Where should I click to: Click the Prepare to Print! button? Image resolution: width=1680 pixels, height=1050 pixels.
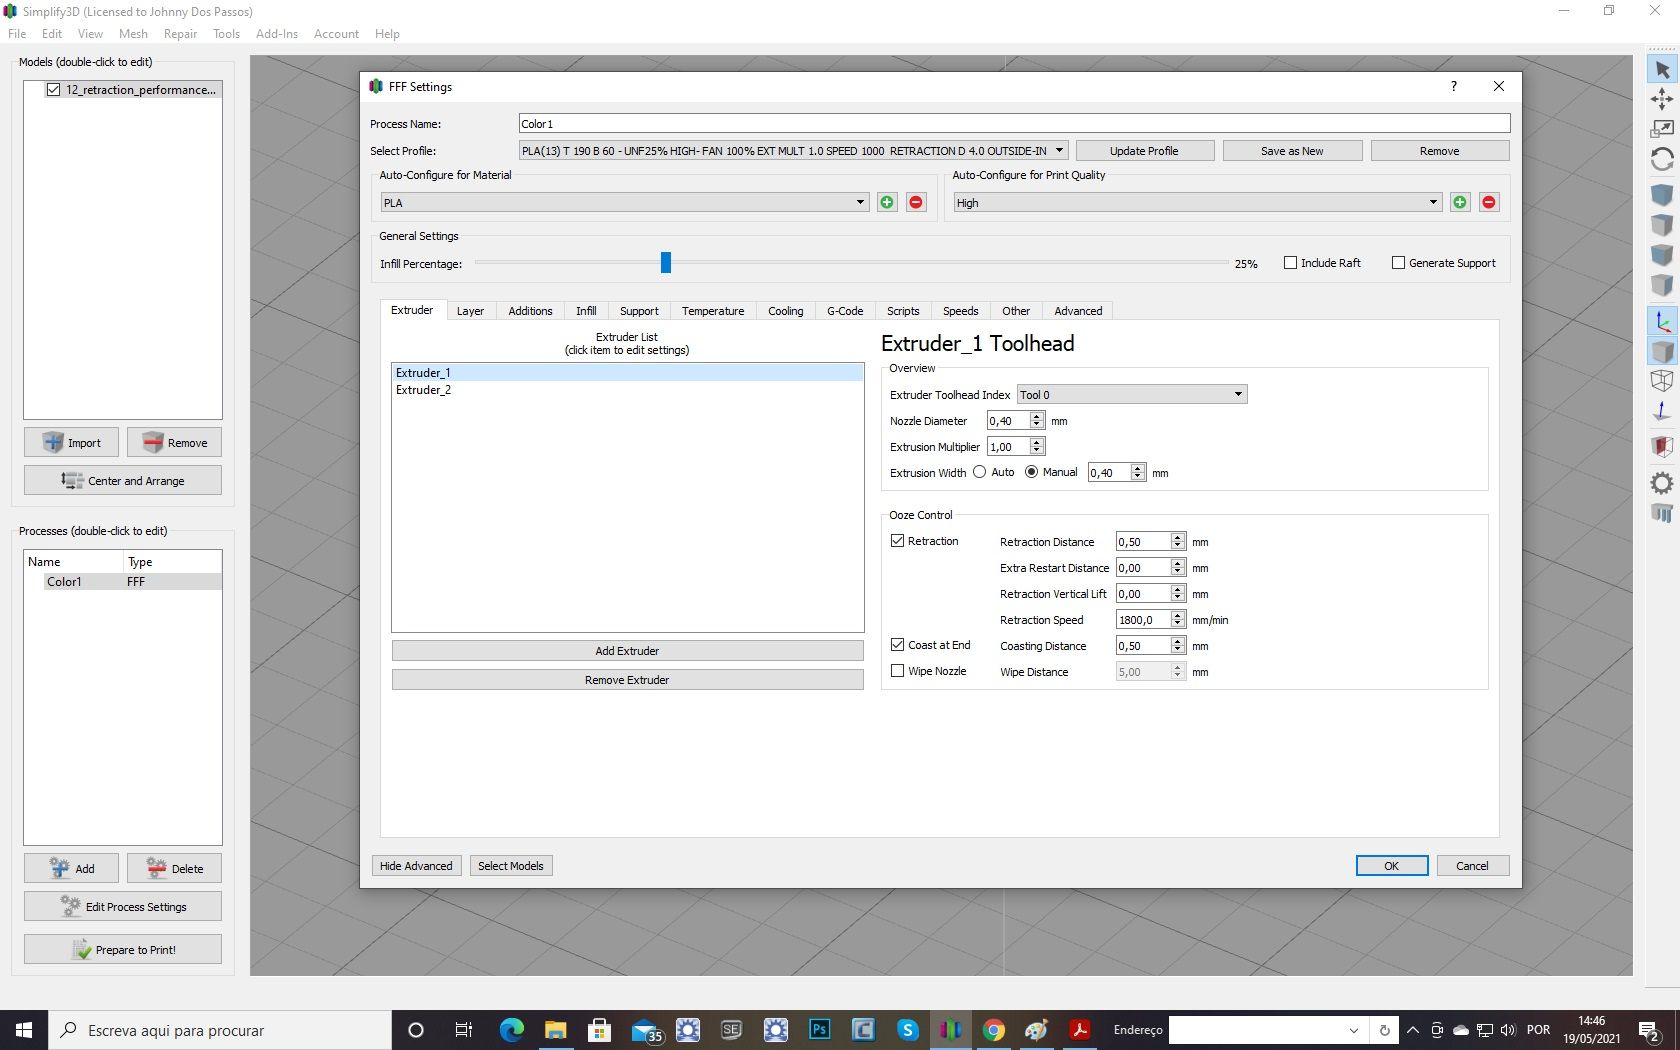point(123,950)
